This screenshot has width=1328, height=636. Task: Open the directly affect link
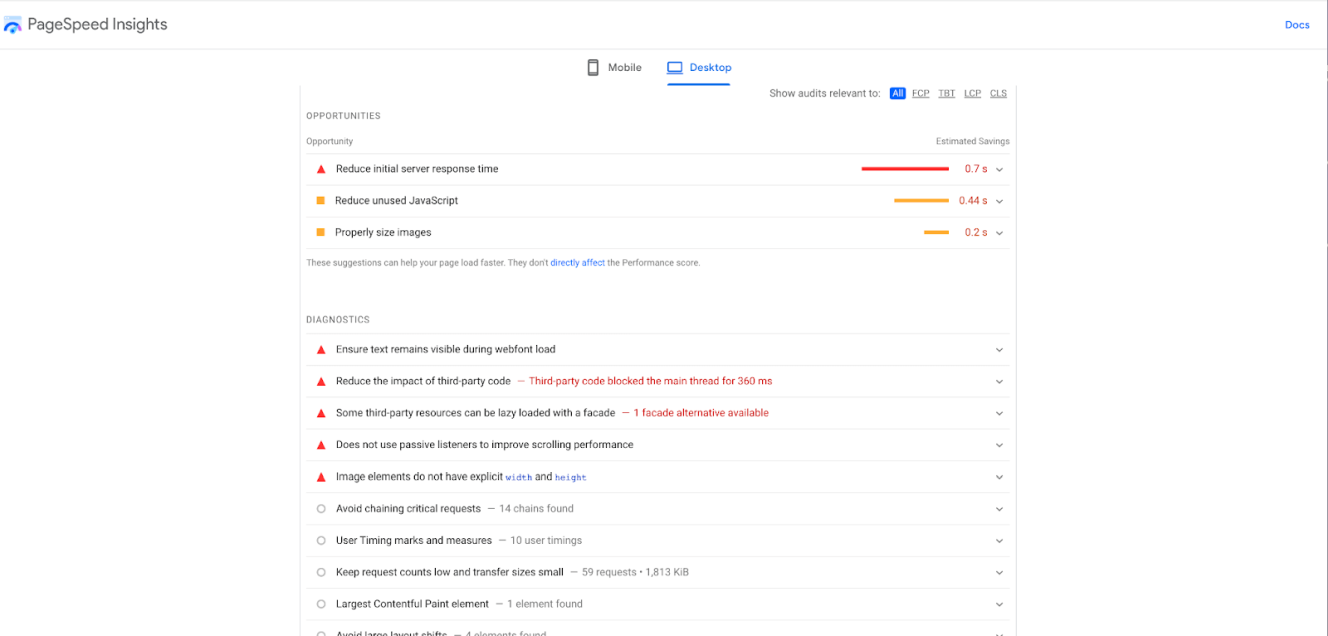point(577,263)
